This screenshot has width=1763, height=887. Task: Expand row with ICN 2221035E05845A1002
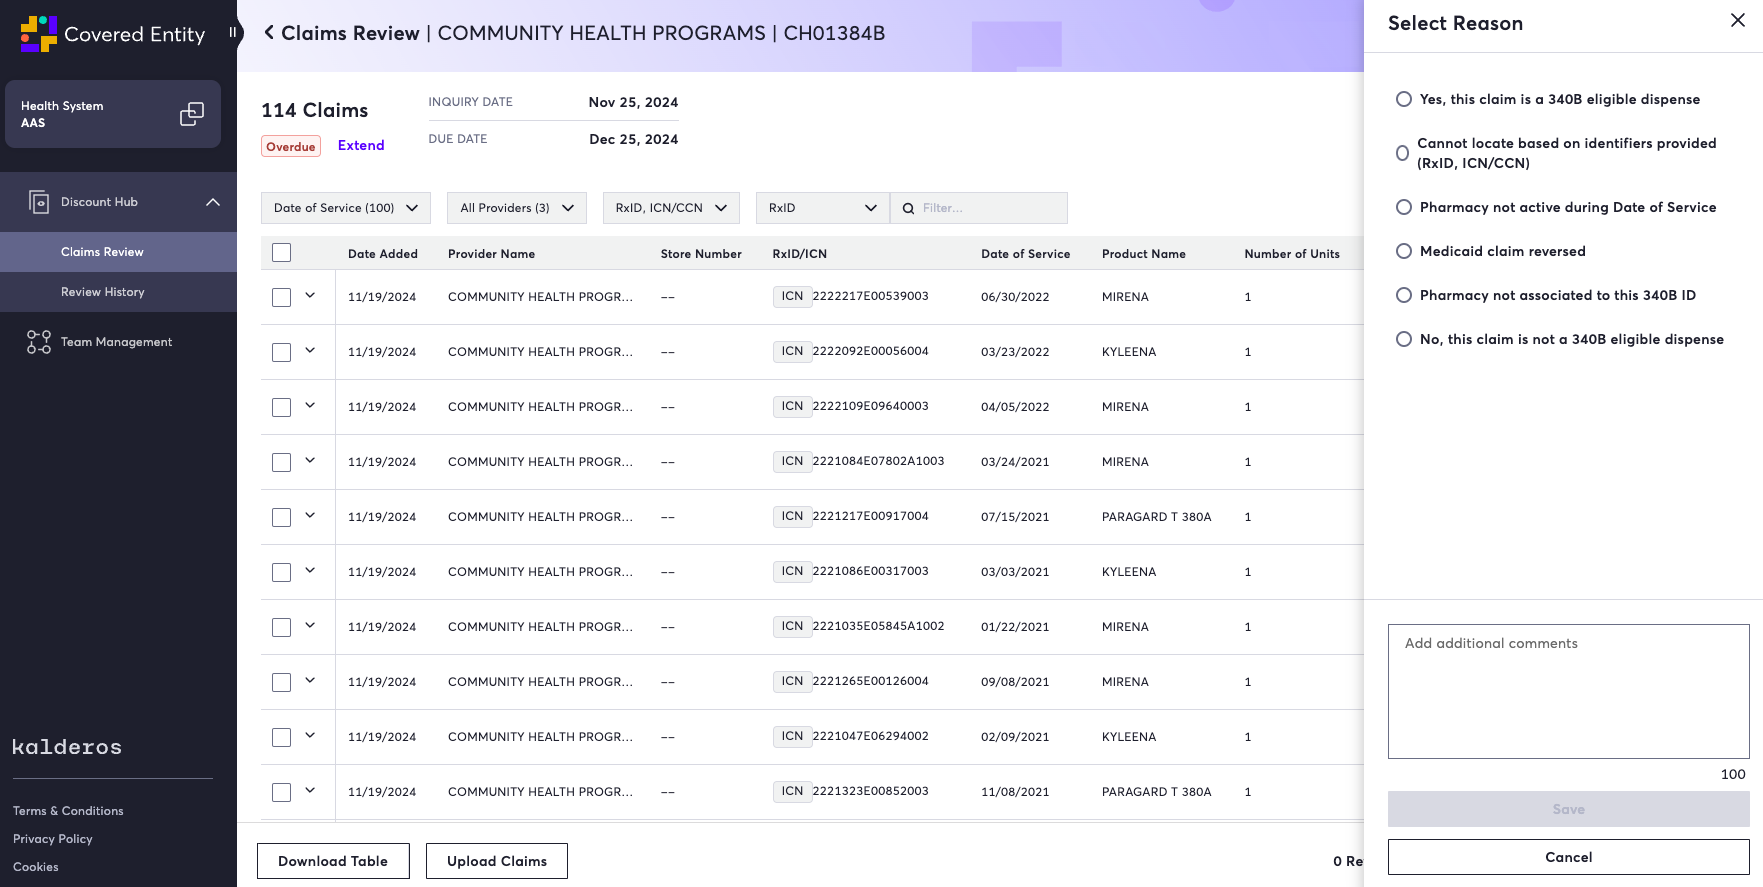pyautogui.click(x=310, y=625)
